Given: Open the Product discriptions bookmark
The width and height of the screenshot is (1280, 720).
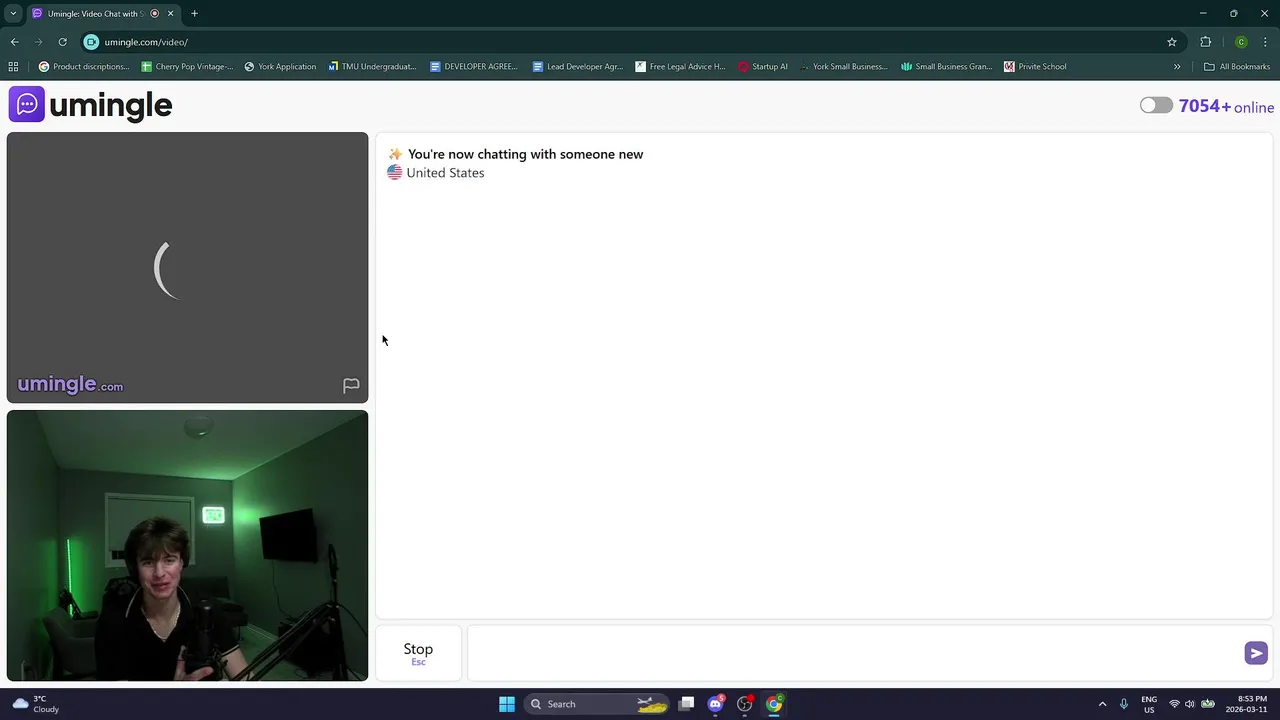Looking at the screenshot, I should click(84, 66).
